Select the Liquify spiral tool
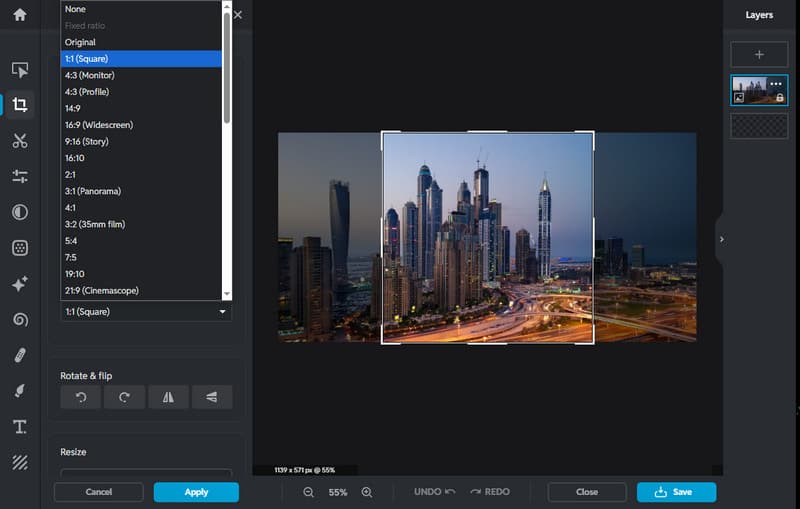Image resolution: width=800 pixels, height=509 pixels. click(x=20, y=319)
